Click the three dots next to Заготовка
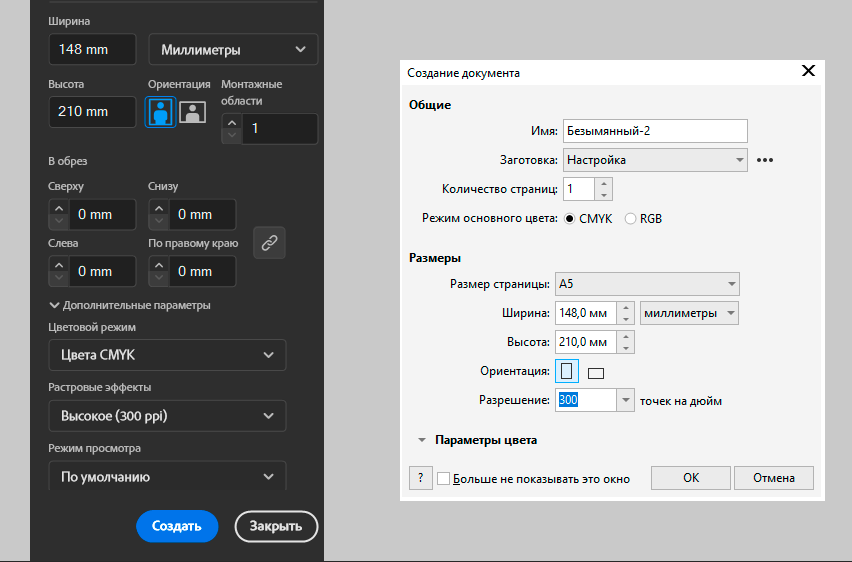This screenshot has height=562, width=852. tap(766, 160)
